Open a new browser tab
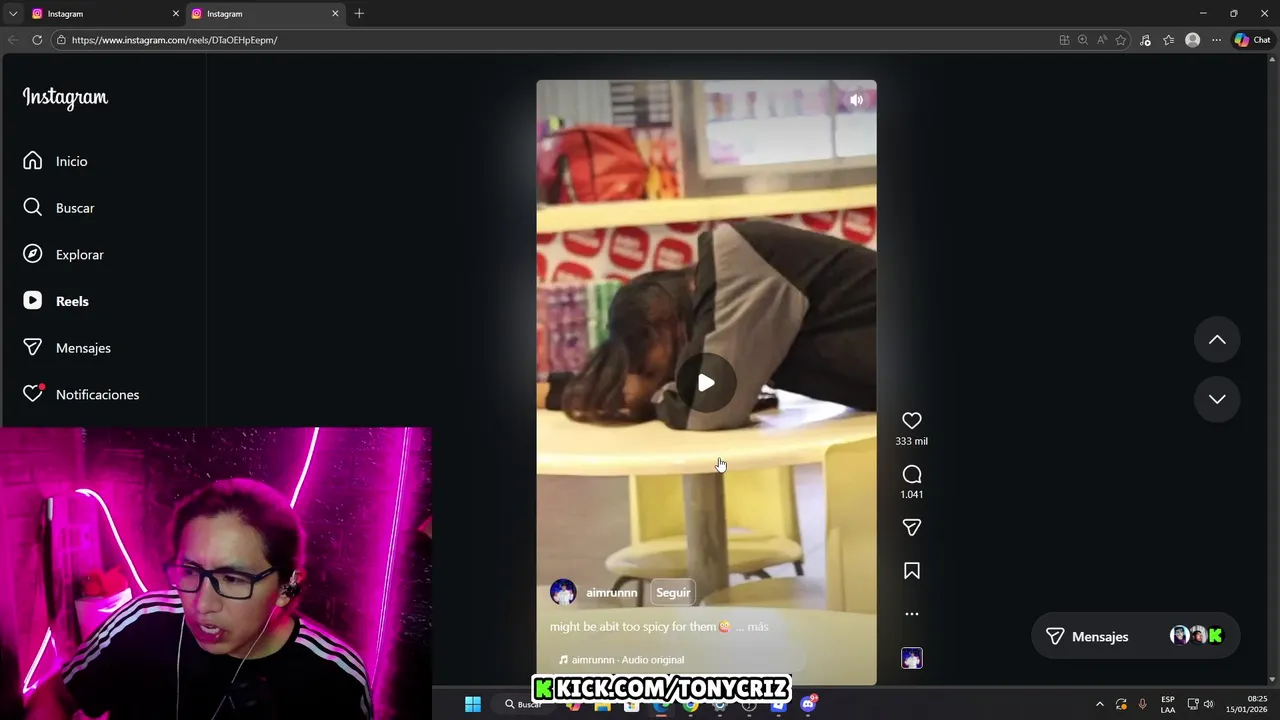1280x720 pixels. pyautogui.click(x=359, y=14)
